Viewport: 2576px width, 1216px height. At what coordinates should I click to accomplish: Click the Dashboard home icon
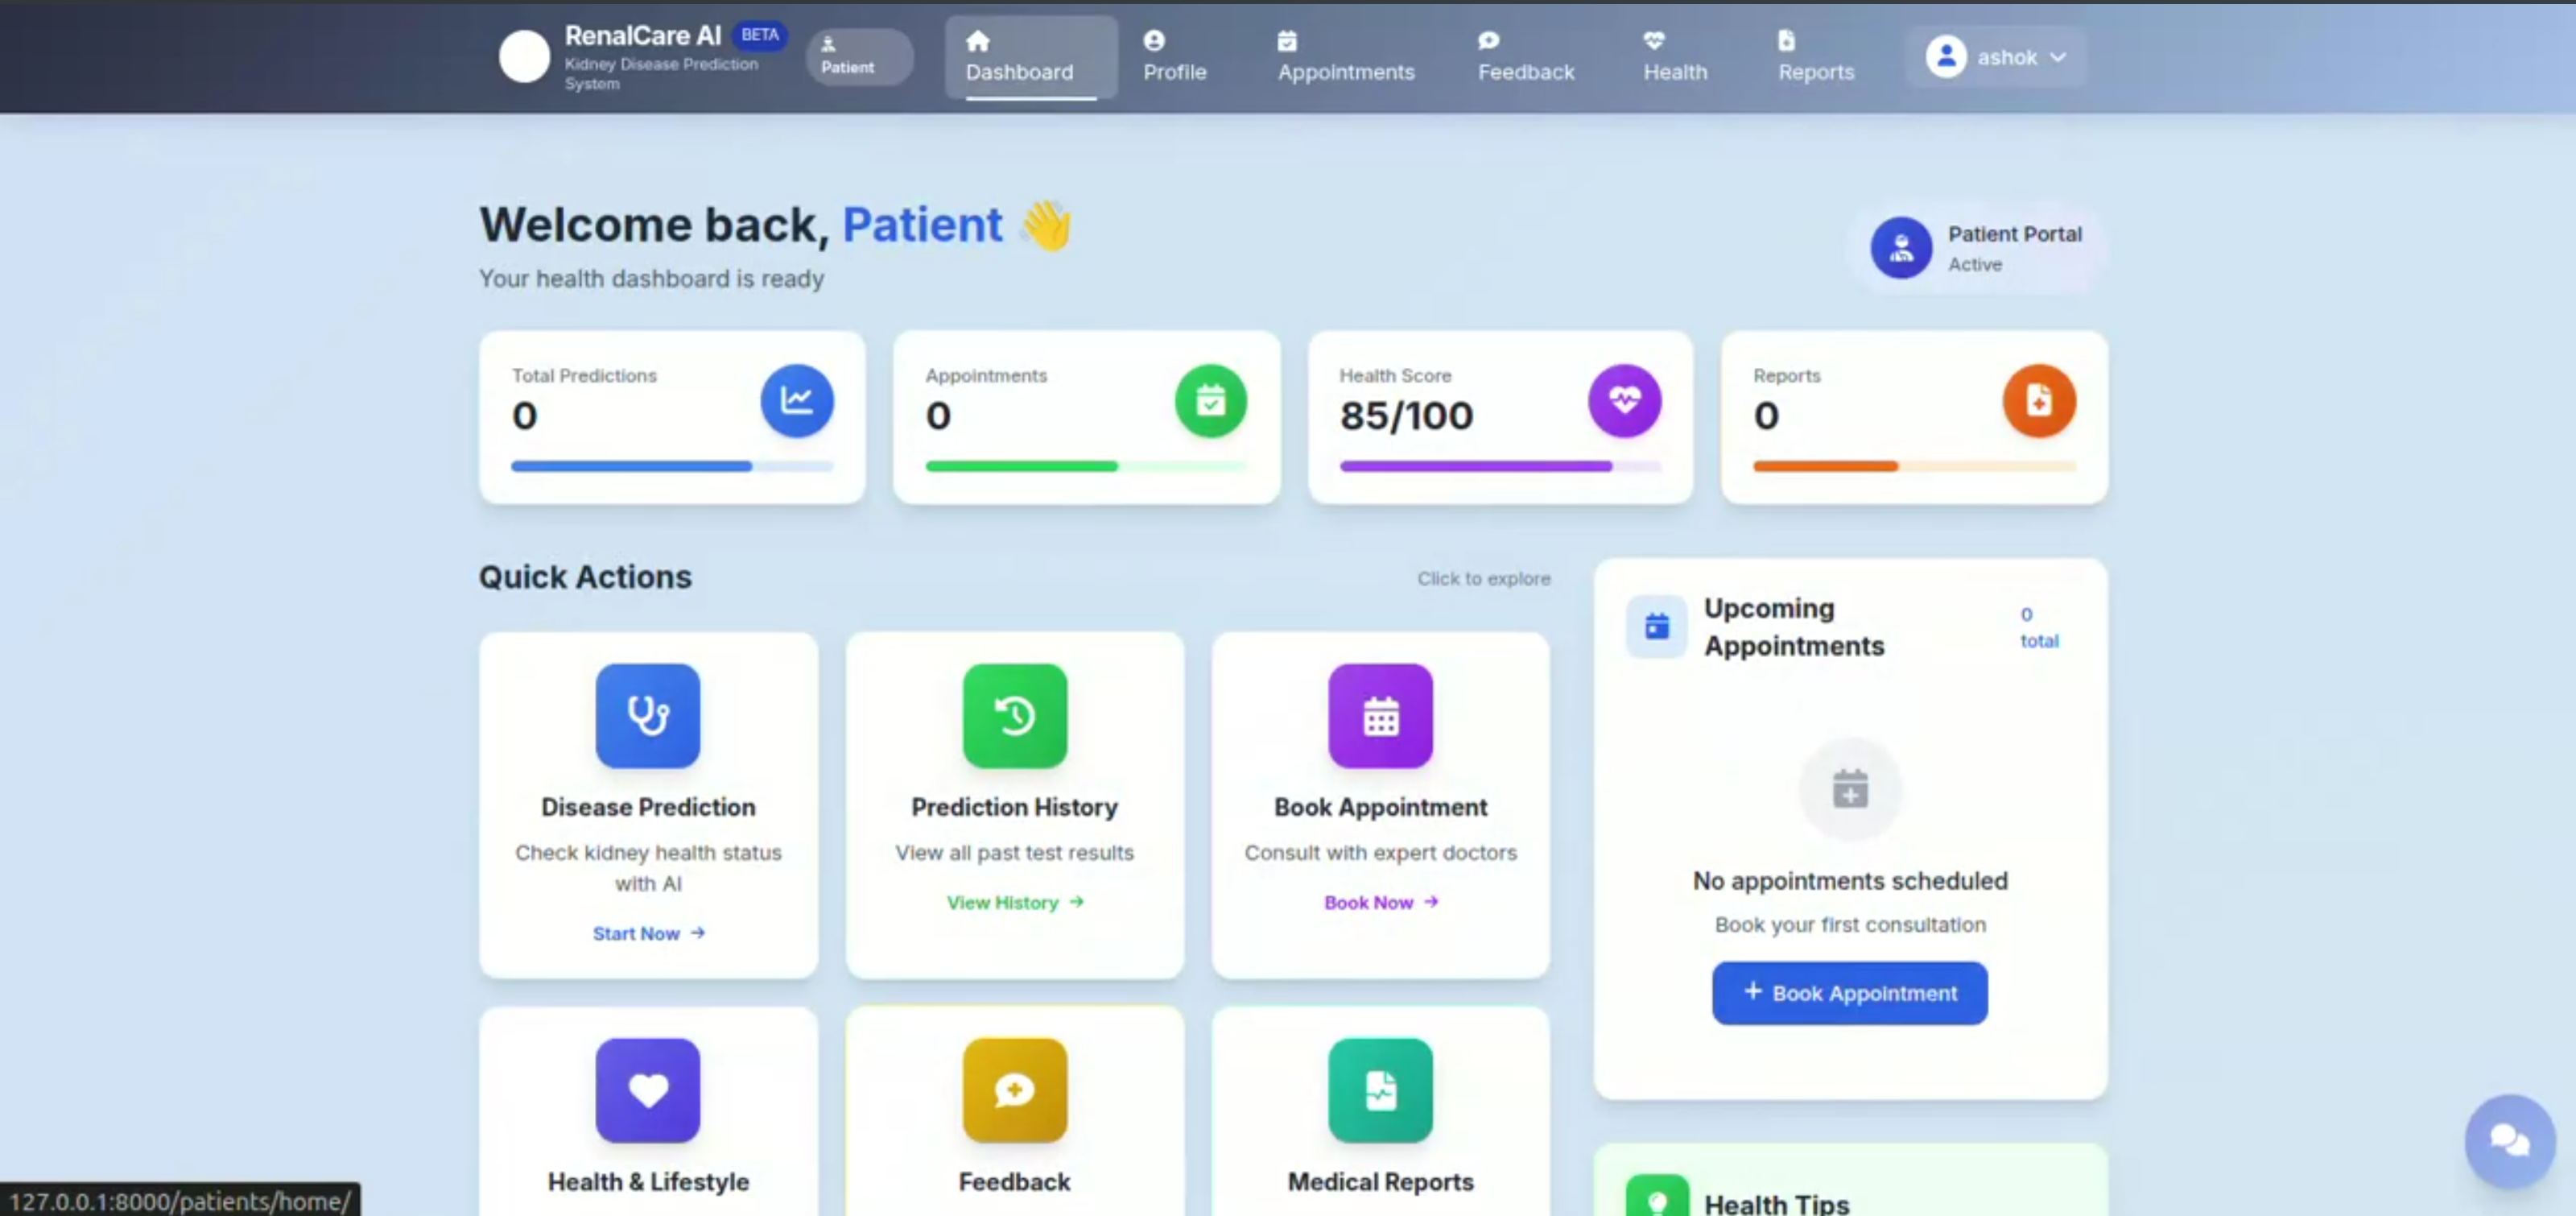pos(977,41)
